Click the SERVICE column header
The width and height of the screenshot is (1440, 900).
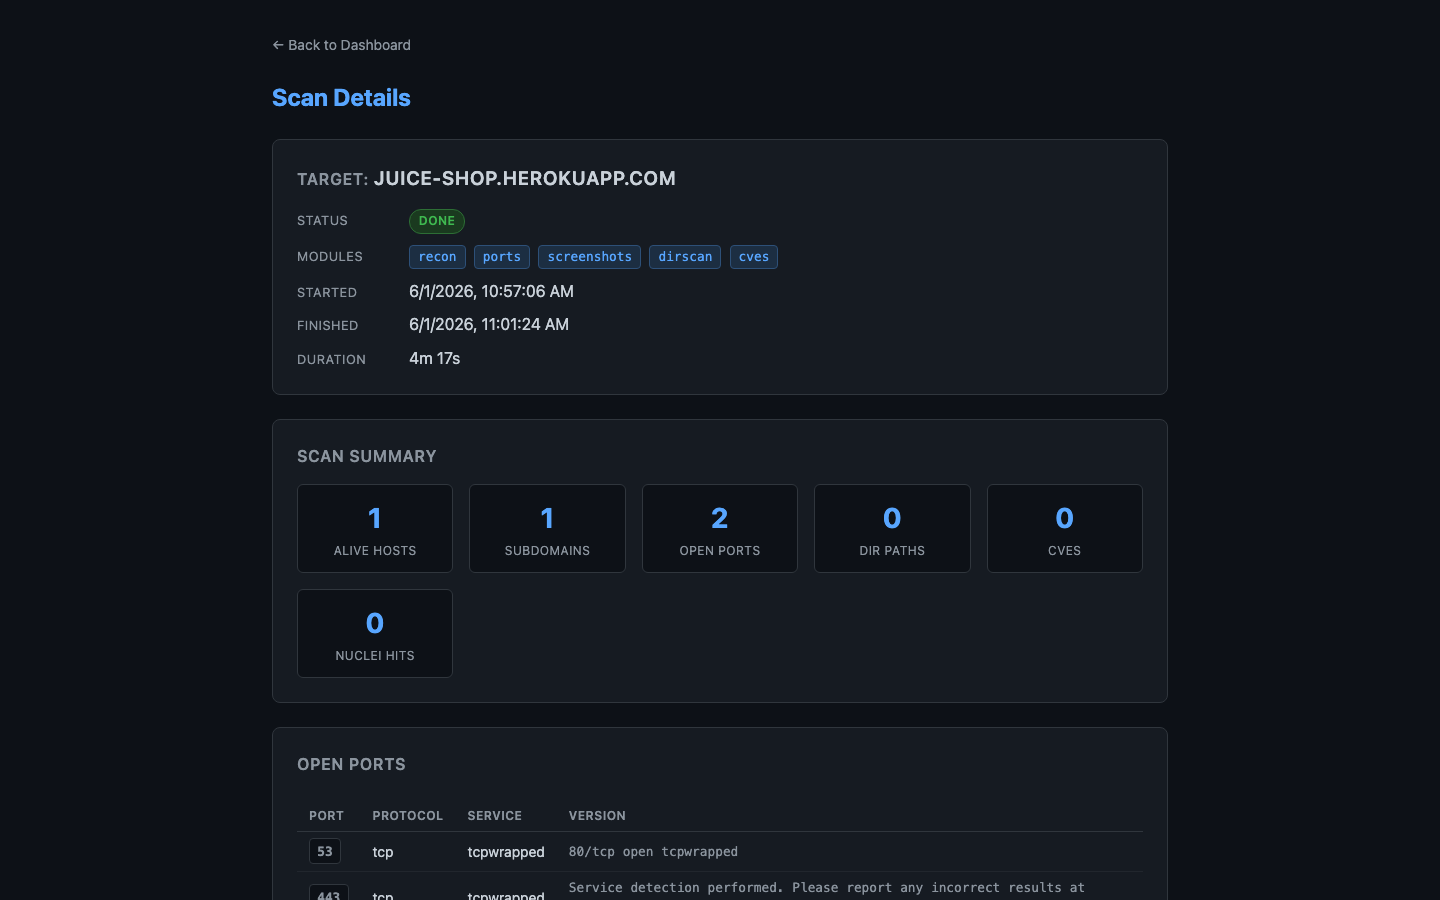[x=495, y=816]
